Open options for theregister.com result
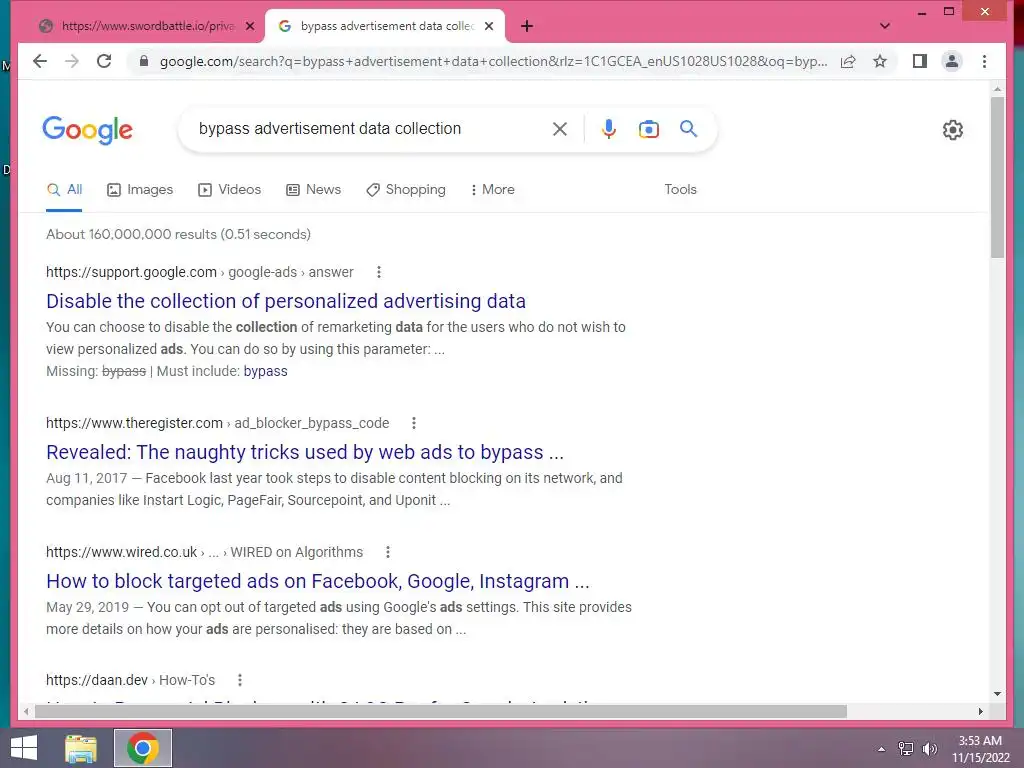Image resolution: width=1024 pixels, height=768 pixels. pos(413,423)
